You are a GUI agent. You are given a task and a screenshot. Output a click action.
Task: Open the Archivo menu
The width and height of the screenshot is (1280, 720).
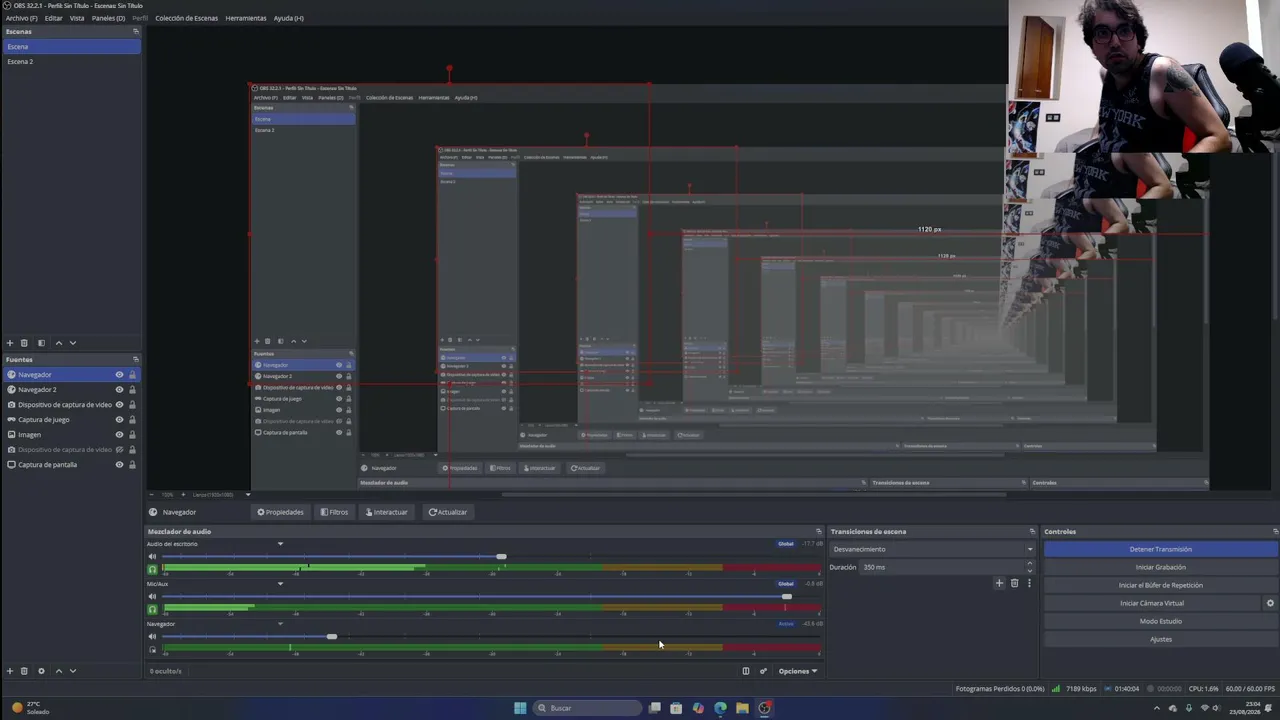coord(21,18)
